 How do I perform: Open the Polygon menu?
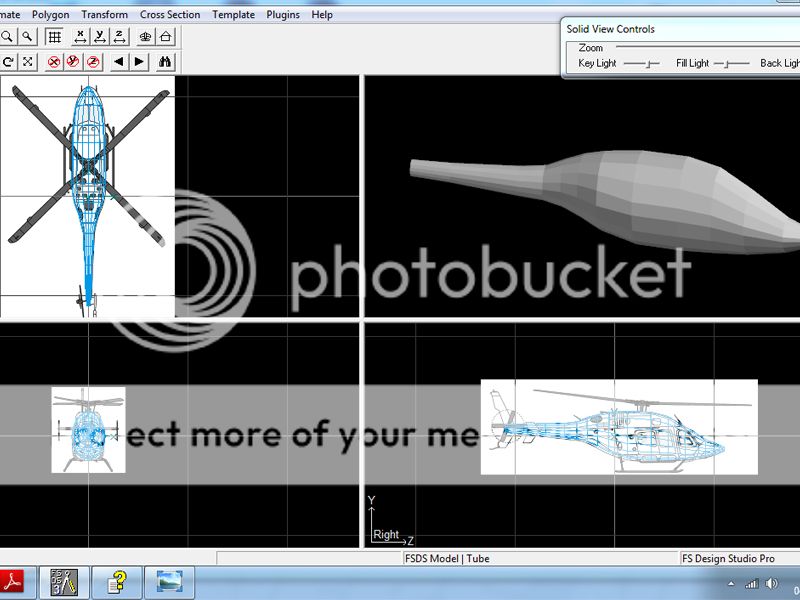tap(50, 14)
